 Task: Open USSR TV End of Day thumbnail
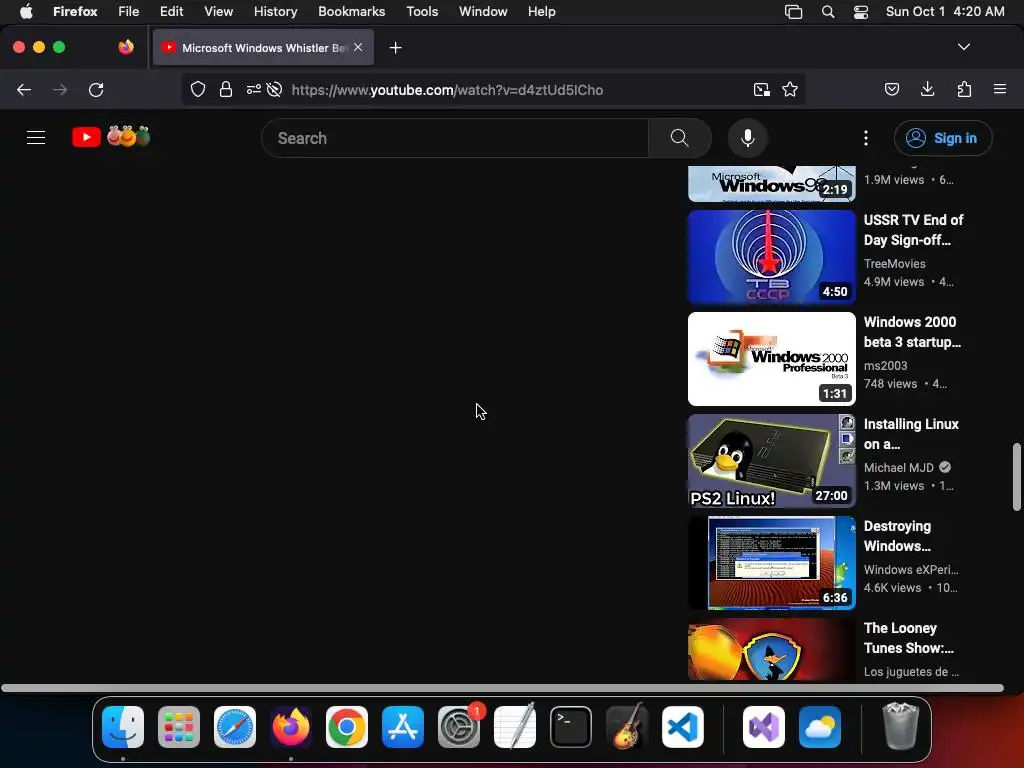[x=771, y=257]
